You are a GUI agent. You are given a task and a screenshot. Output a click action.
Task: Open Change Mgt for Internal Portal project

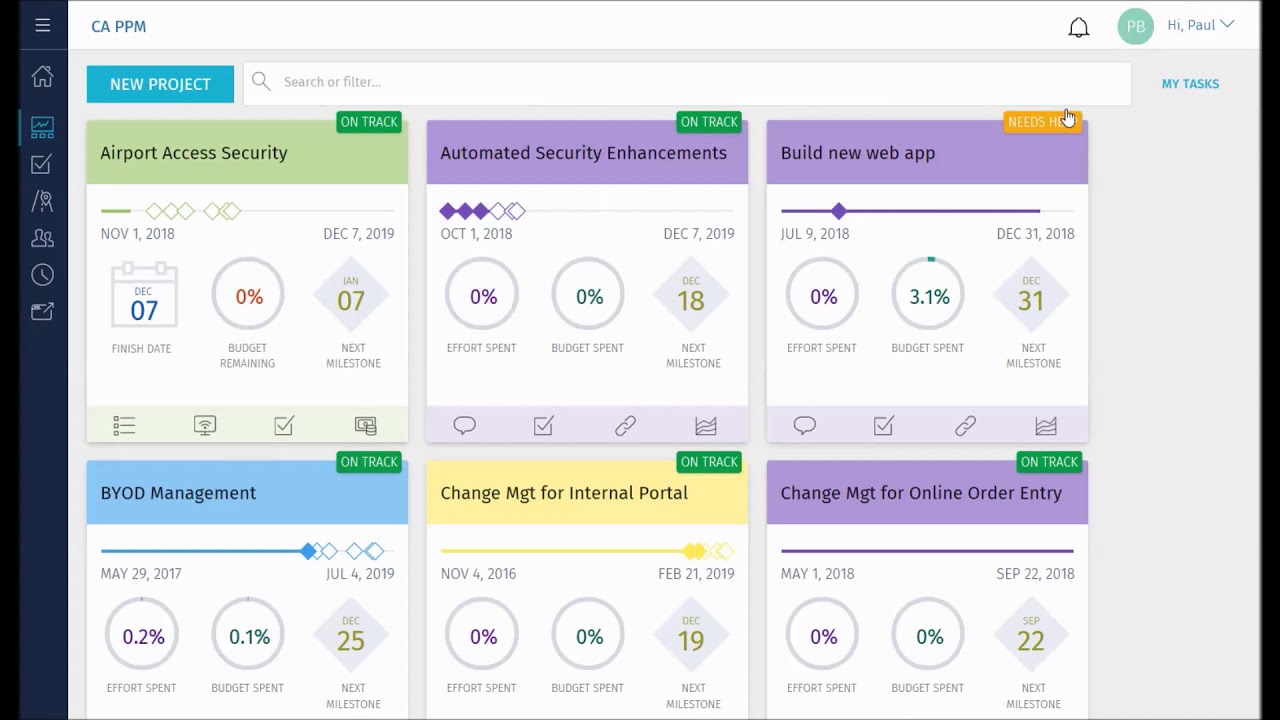point(564,493)
